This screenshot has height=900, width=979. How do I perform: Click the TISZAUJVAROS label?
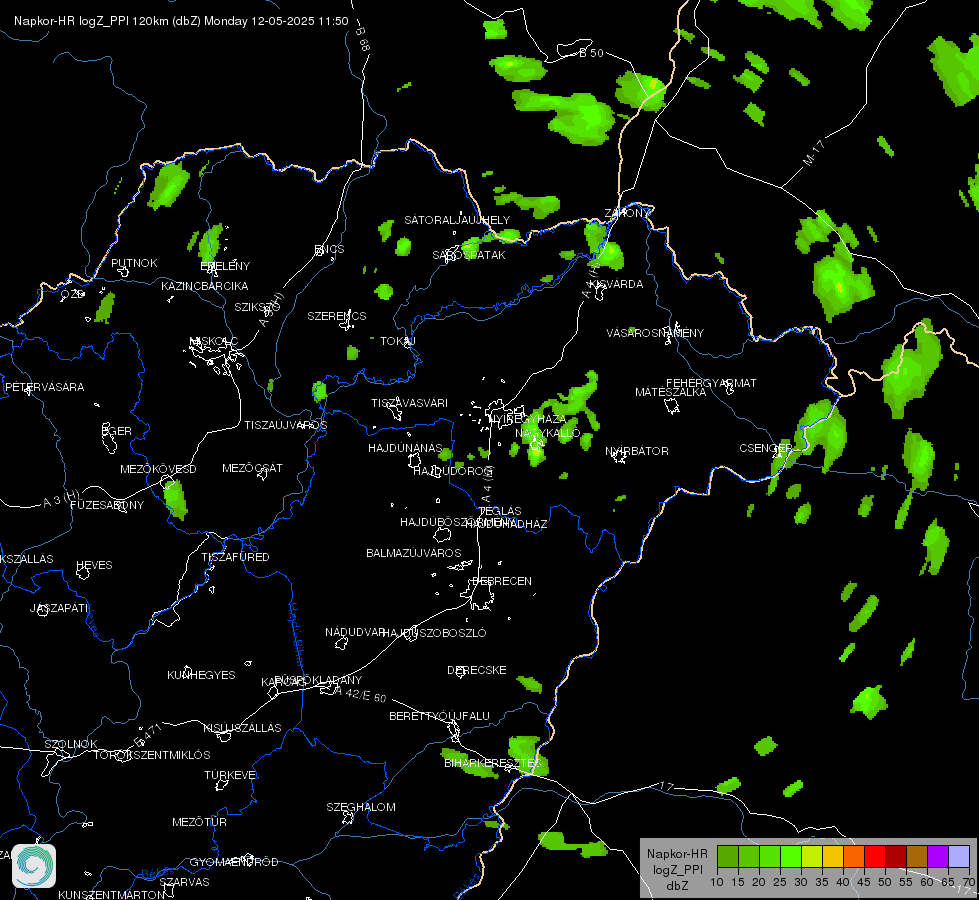coord(286,425)
